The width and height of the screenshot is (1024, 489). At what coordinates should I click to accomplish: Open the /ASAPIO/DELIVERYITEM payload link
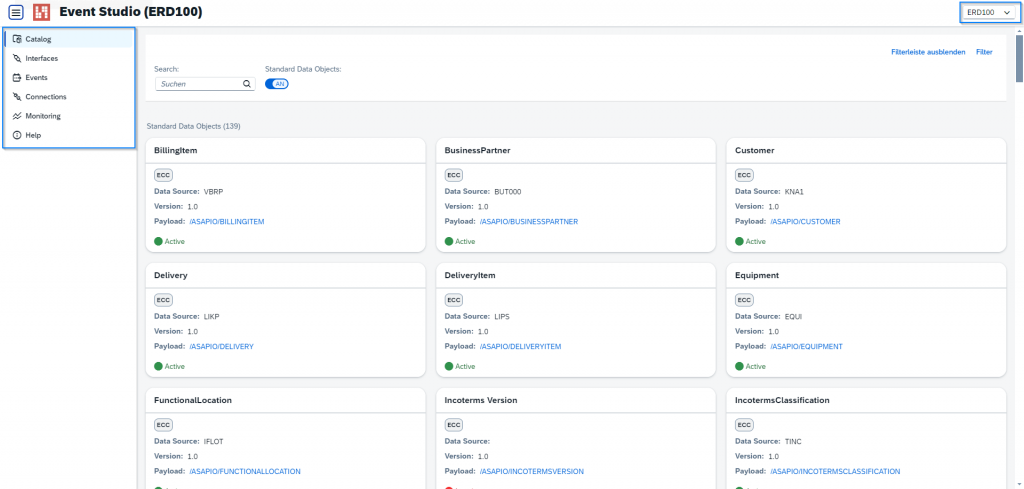pyautogui.click(x=519, y=346)
